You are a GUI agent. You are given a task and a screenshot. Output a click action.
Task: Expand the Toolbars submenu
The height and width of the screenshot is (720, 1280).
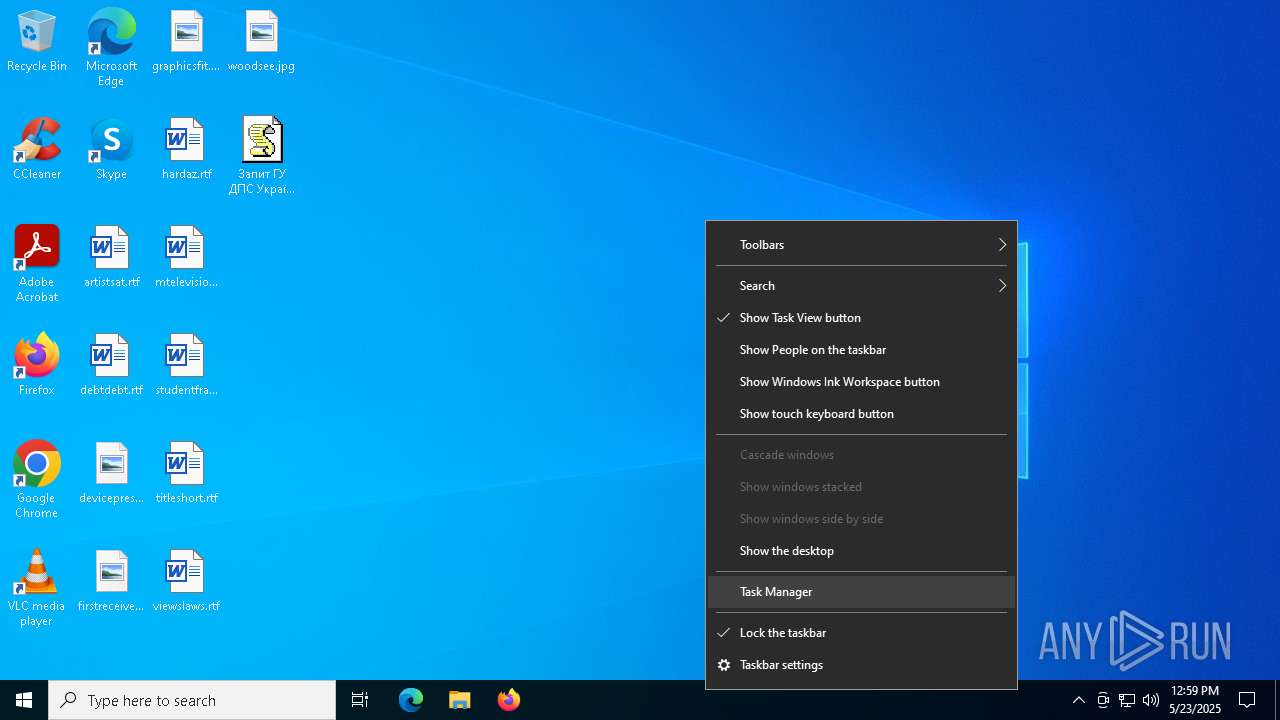[x=861, y=245]
